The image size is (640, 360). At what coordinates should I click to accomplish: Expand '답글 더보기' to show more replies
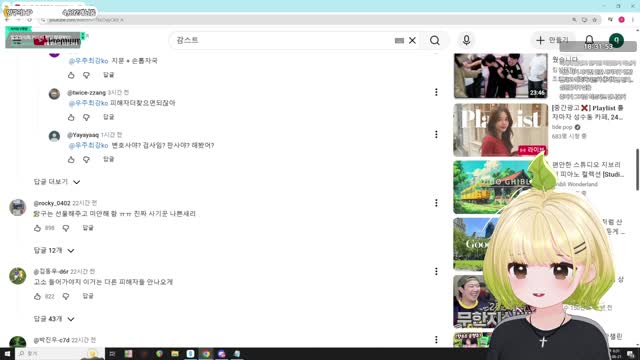tap(57, 182)
